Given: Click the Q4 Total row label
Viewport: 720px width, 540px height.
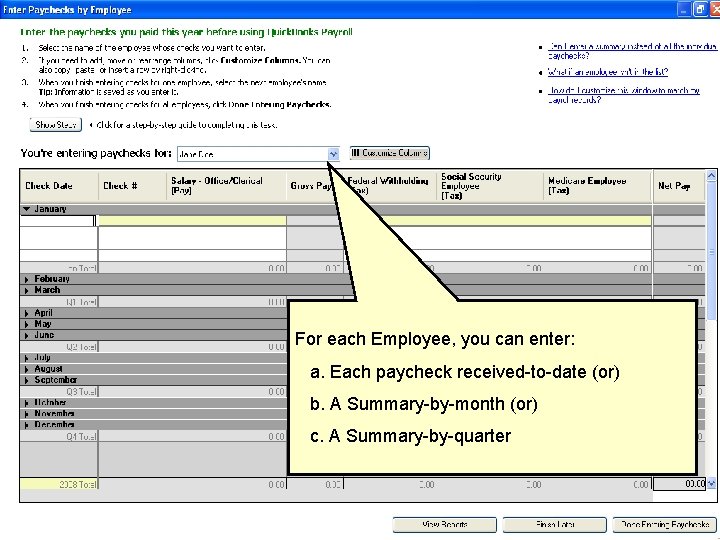Looking at the screenshot, I should [x=81, y=437].
